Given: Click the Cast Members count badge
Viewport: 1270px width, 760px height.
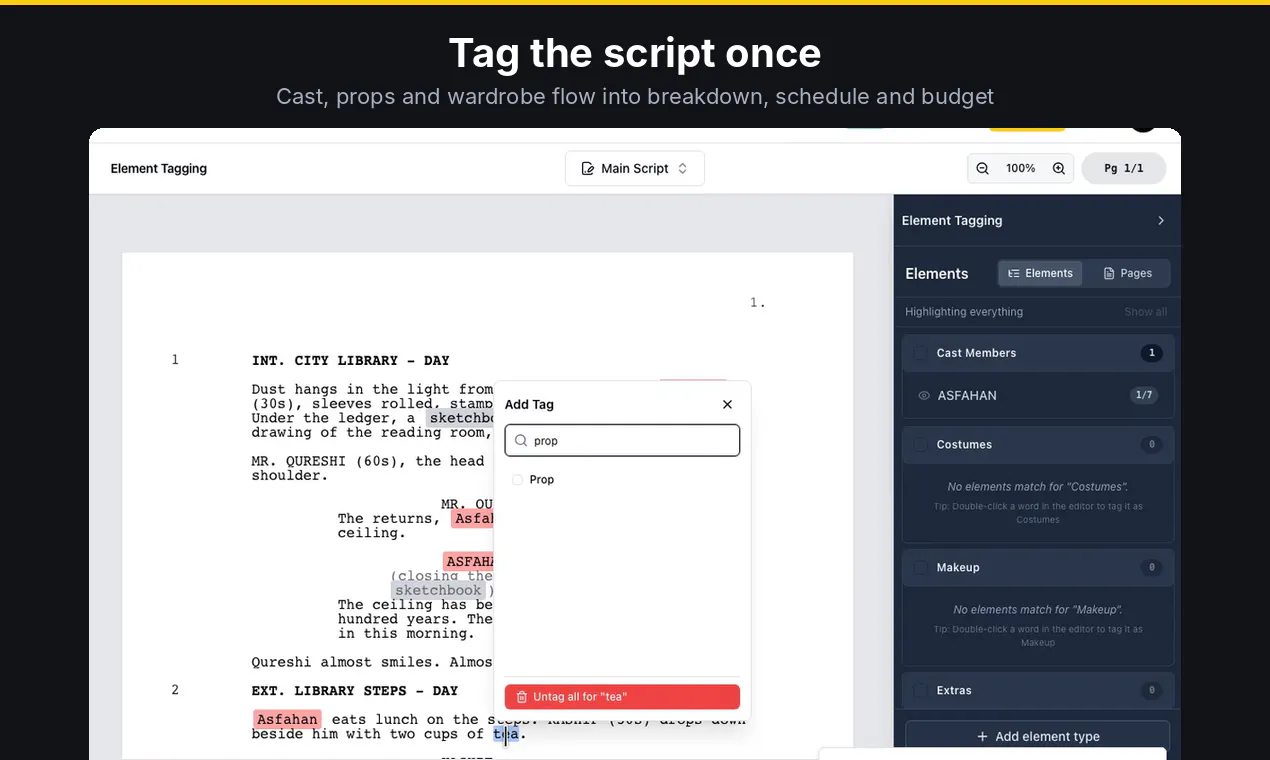Looking at the screenshot, I should click(x=1152, y=353).
